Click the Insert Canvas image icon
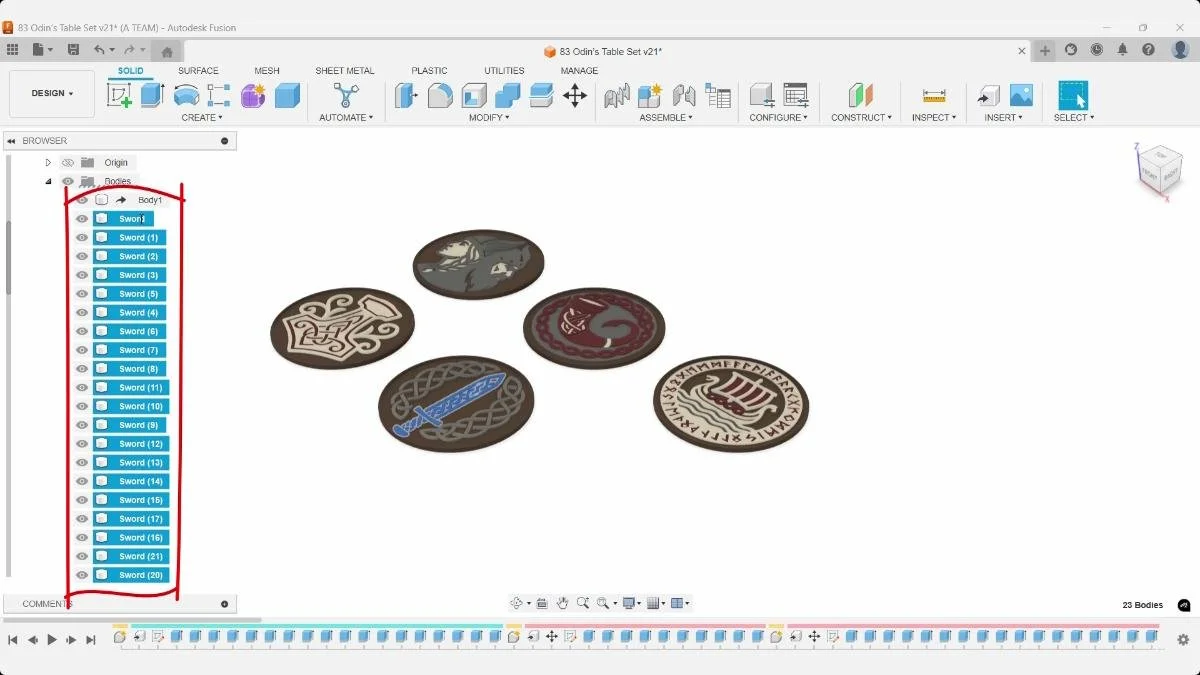The width and height of the screenshot is (1200, 675). tap(1021, 95)
